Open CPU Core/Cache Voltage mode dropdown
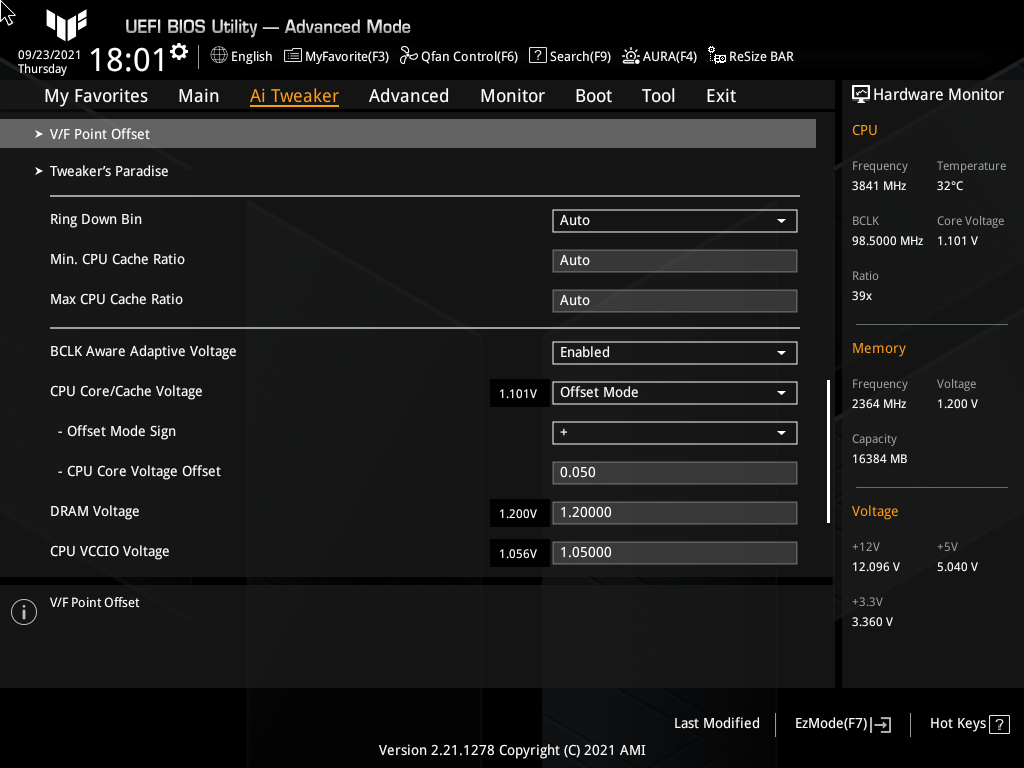The image size is (1024, 768). (x=675, y=392)
